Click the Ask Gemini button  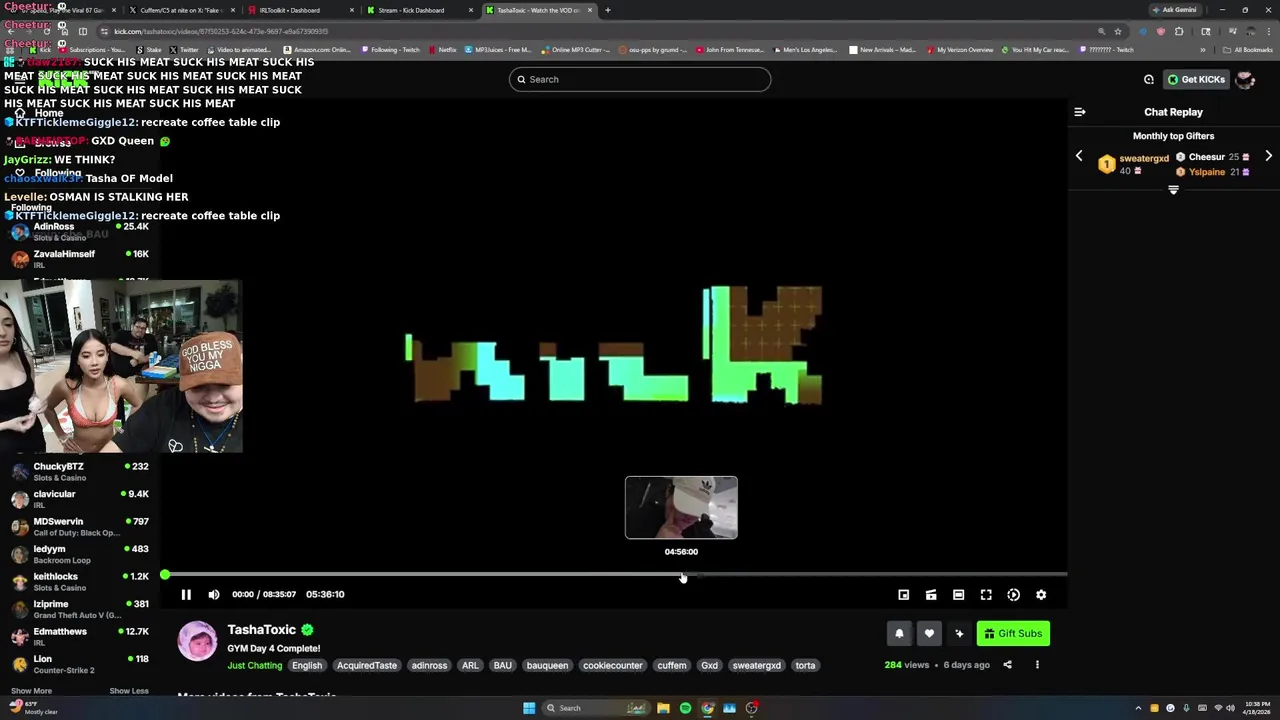[1175, 10]
